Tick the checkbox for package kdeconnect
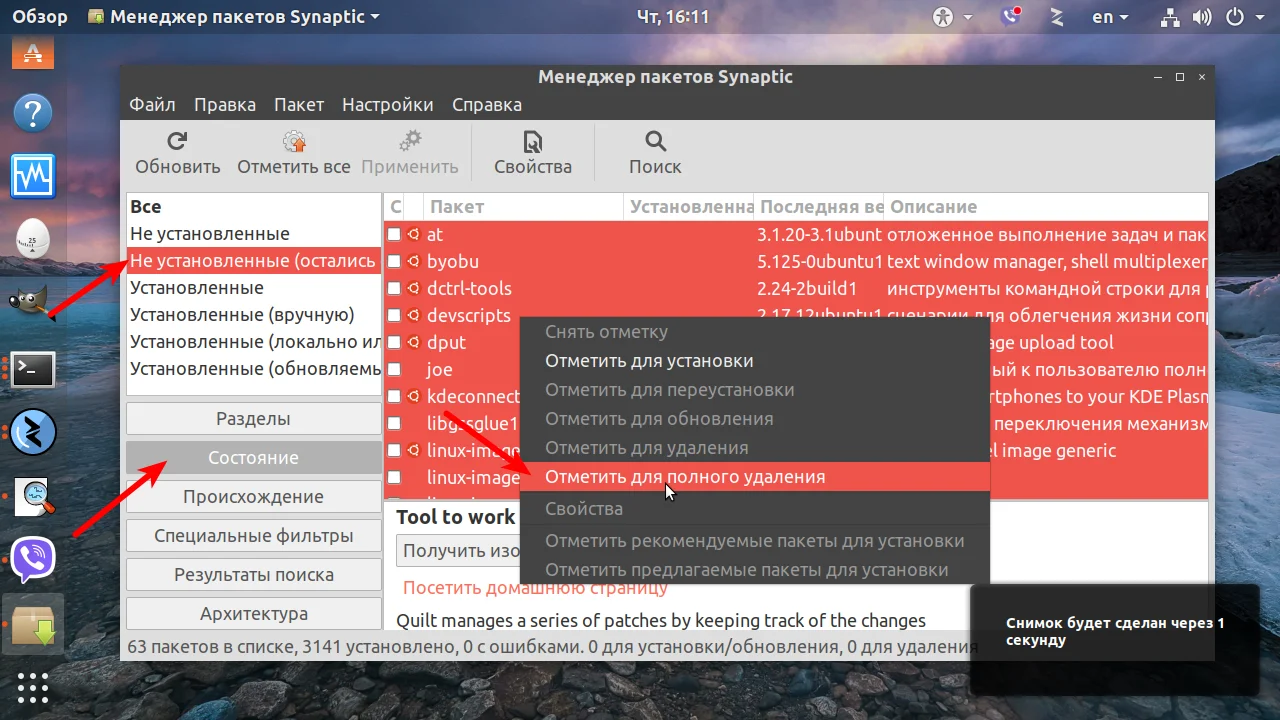 click(x=394, y=396)
